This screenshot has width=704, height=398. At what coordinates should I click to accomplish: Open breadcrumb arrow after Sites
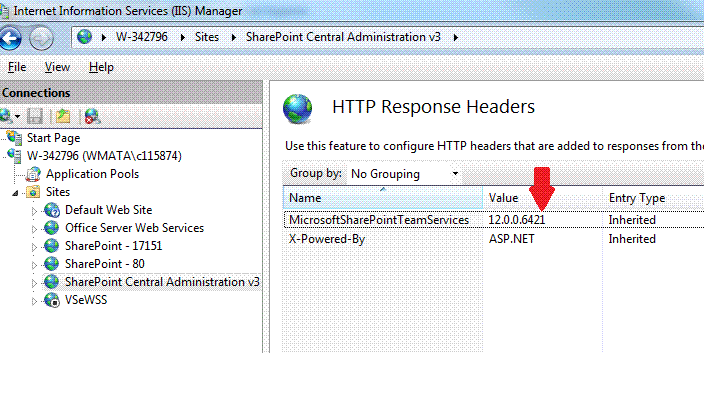click(233, 37)
